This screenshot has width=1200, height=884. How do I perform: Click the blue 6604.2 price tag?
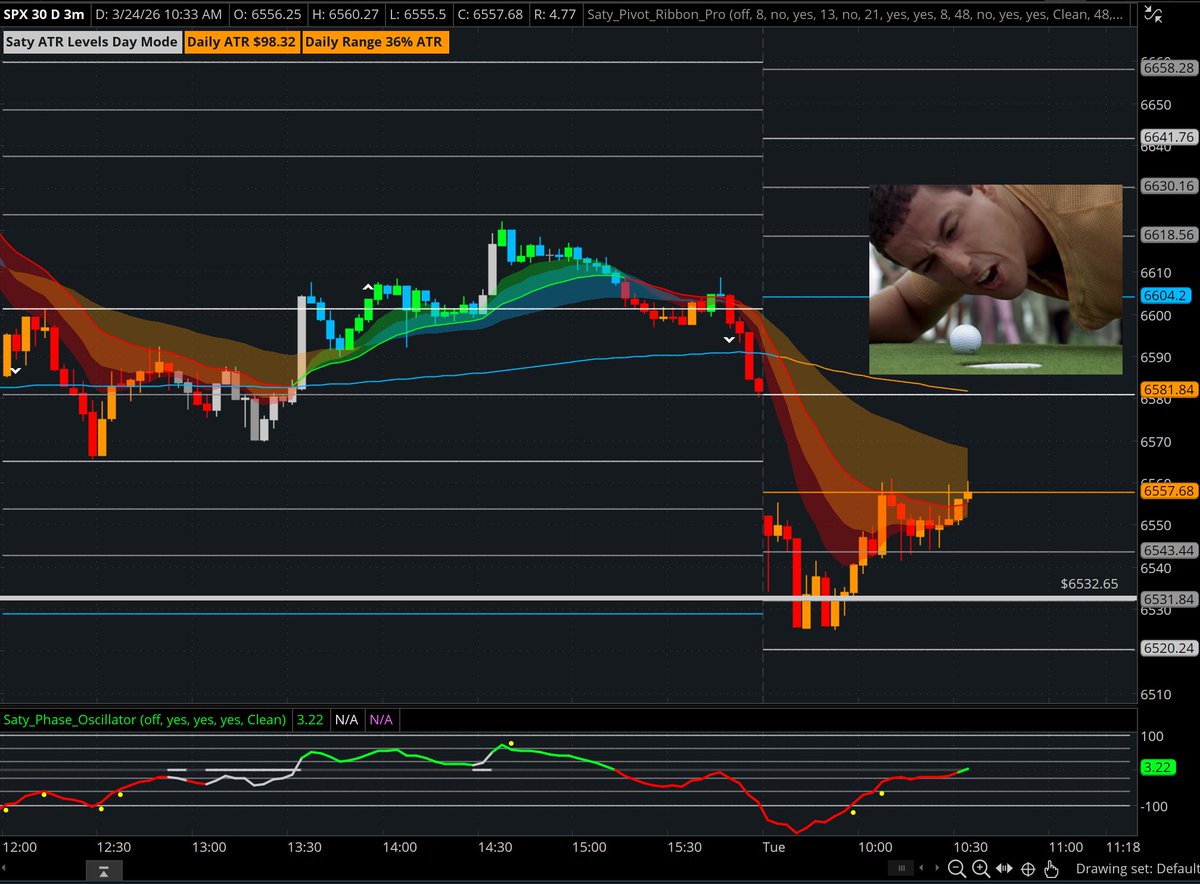click(x=1165, y=296)
